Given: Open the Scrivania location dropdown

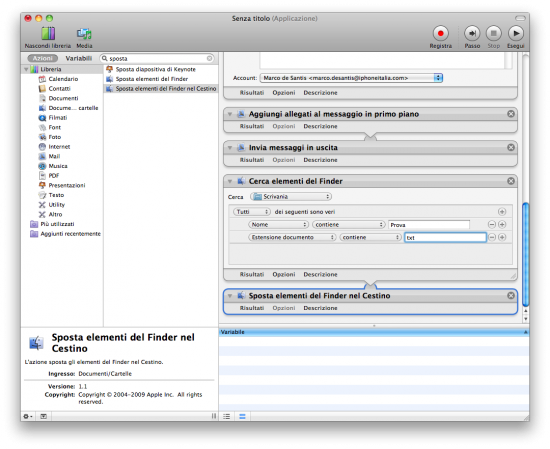Looking at the screenshot, I should [x=291, y=197].
